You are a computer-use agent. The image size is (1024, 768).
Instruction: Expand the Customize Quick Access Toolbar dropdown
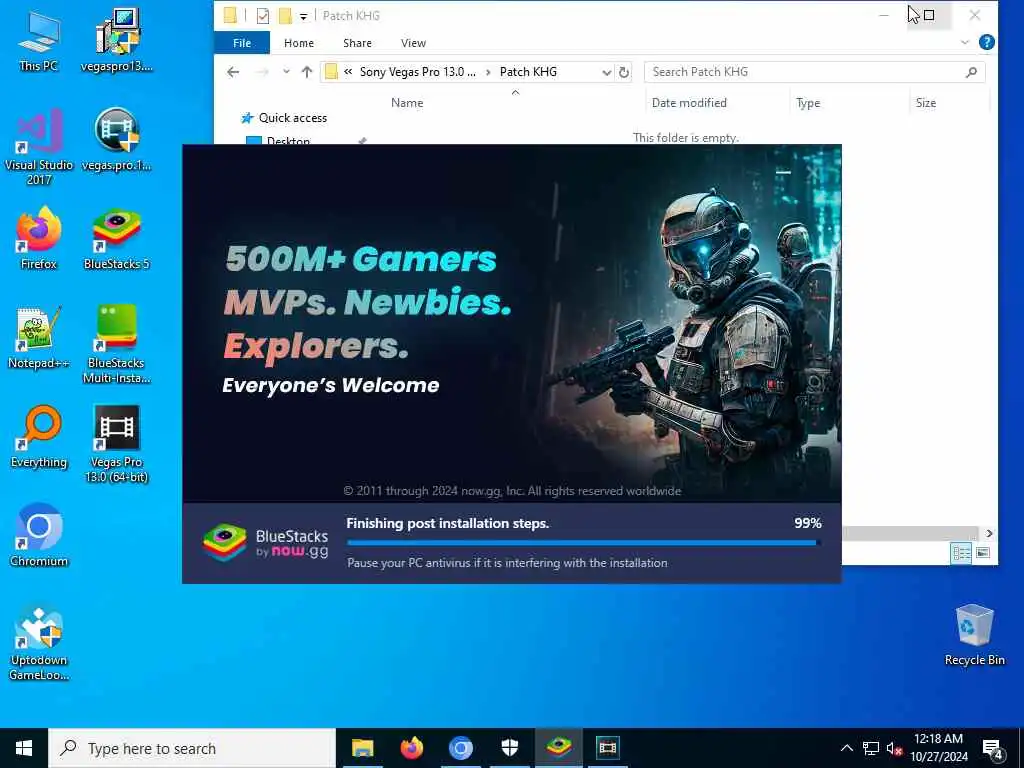coord(304,16)
